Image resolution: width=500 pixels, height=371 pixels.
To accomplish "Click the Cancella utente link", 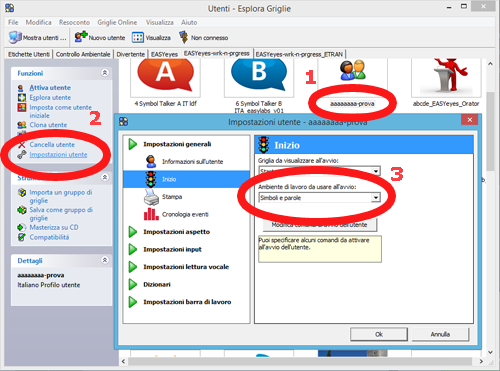I will (x=52, y=145).
